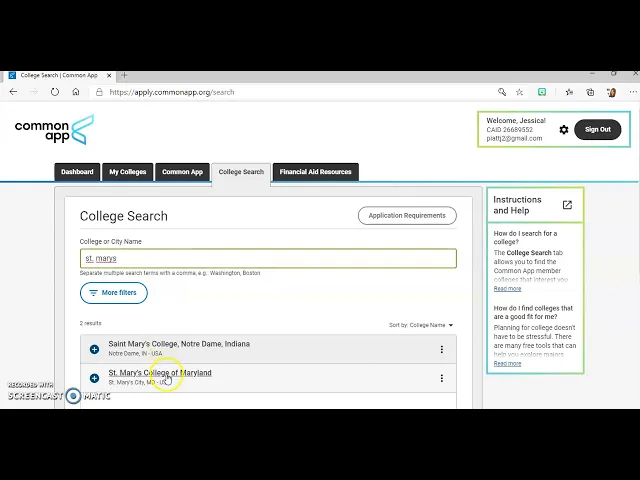Viewport: 640px width, 480px height.
Task: Open browser settings ellipsis menu
Action: [633, 92]
